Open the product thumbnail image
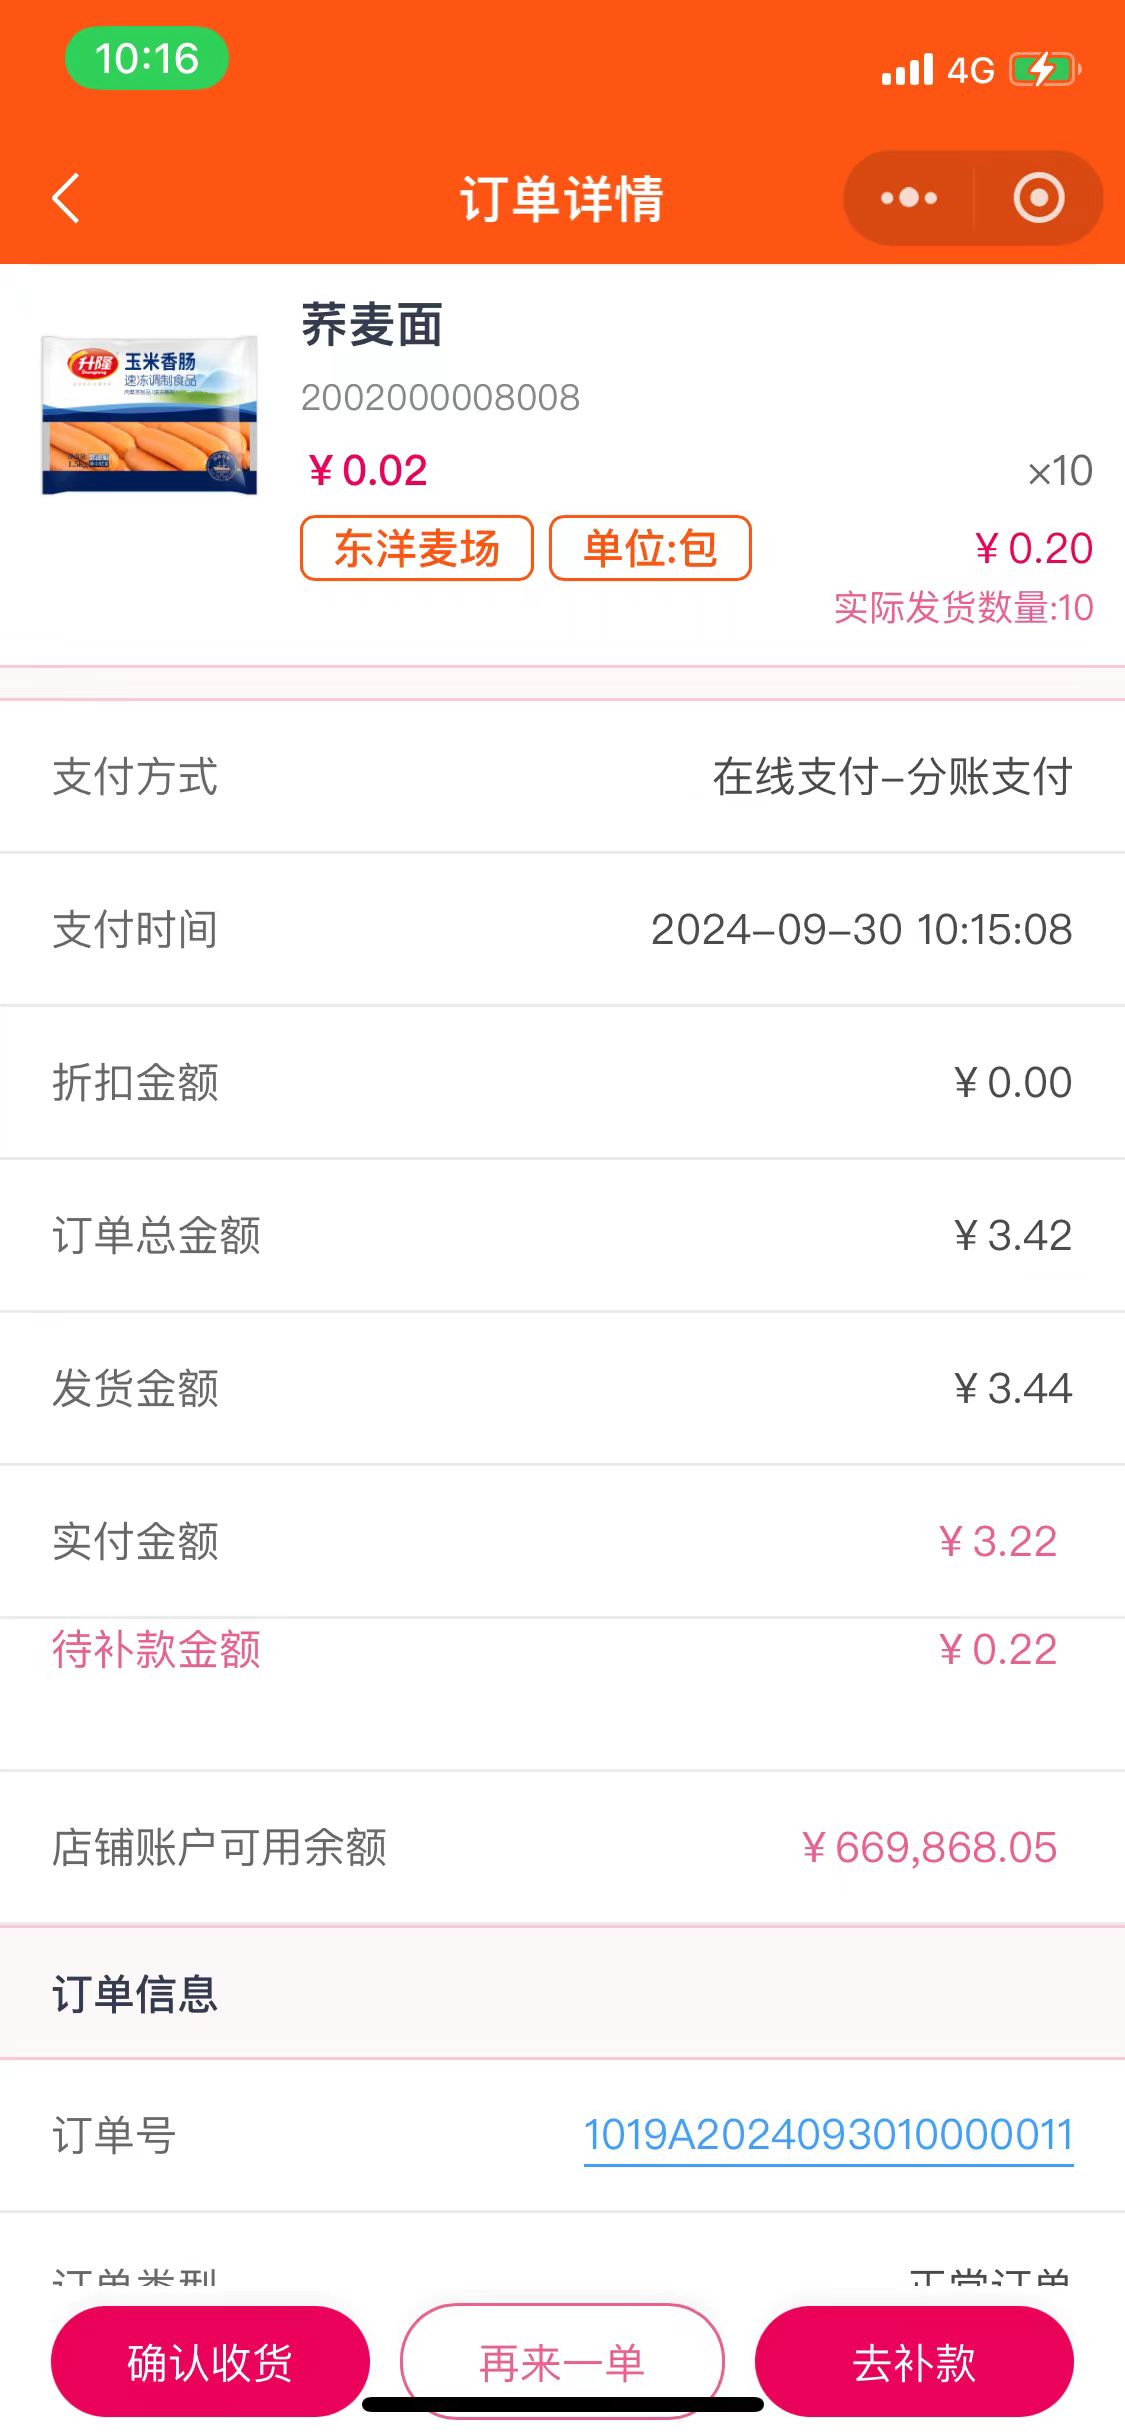 [149, 415]
